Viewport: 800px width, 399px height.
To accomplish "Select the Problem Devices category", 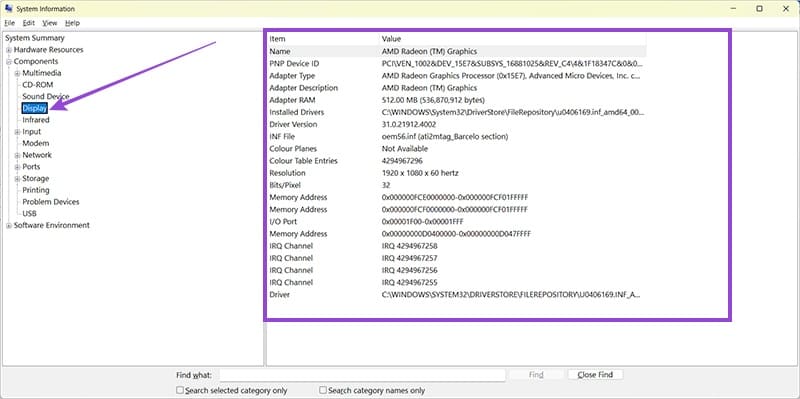I will point(51,202).
